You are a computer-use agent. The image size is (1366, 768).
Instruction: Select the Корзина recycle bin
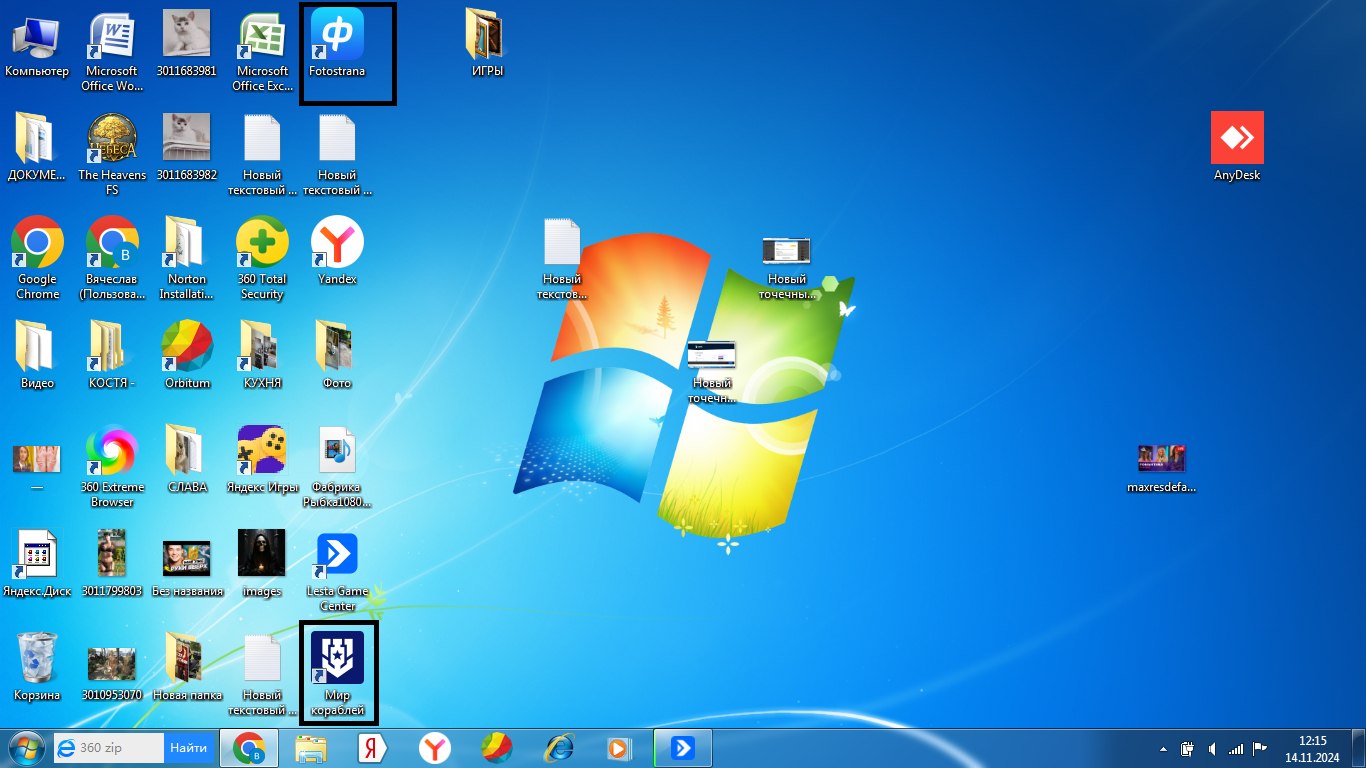(x=37, y=667)
